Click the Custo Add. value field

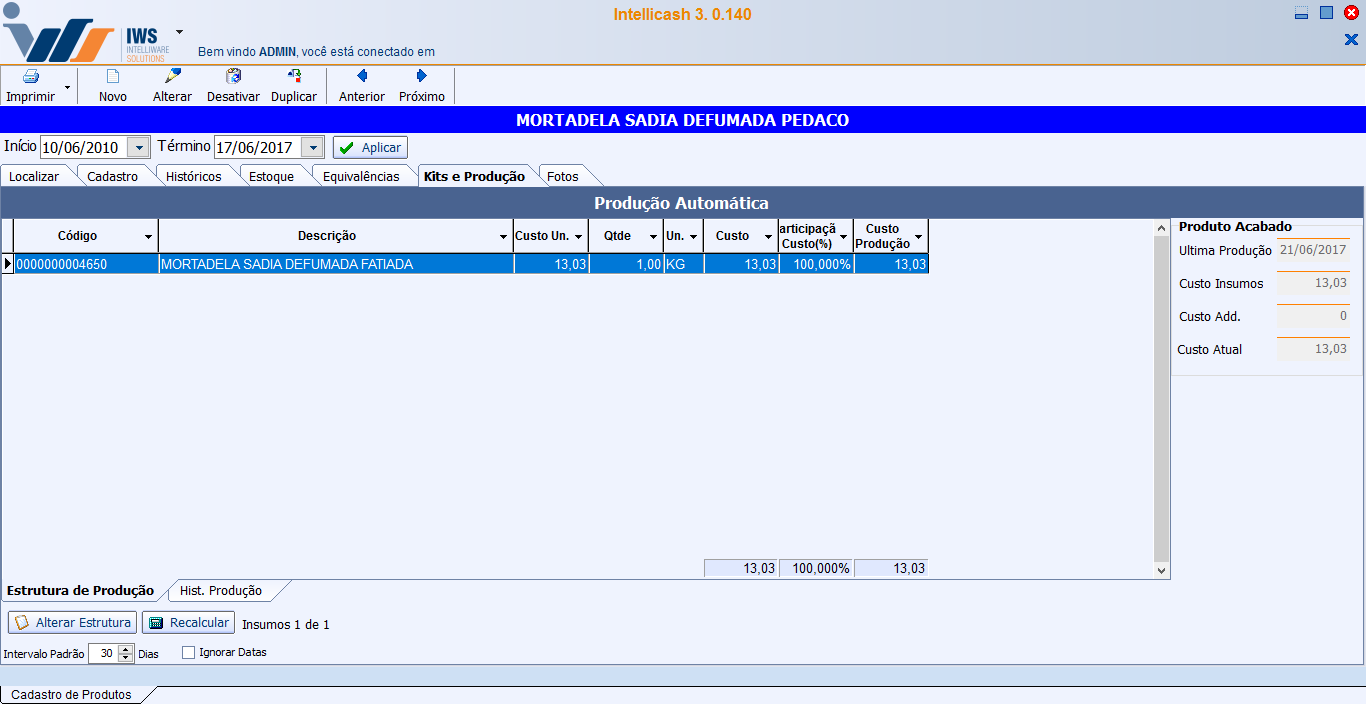coord(1313,316)
